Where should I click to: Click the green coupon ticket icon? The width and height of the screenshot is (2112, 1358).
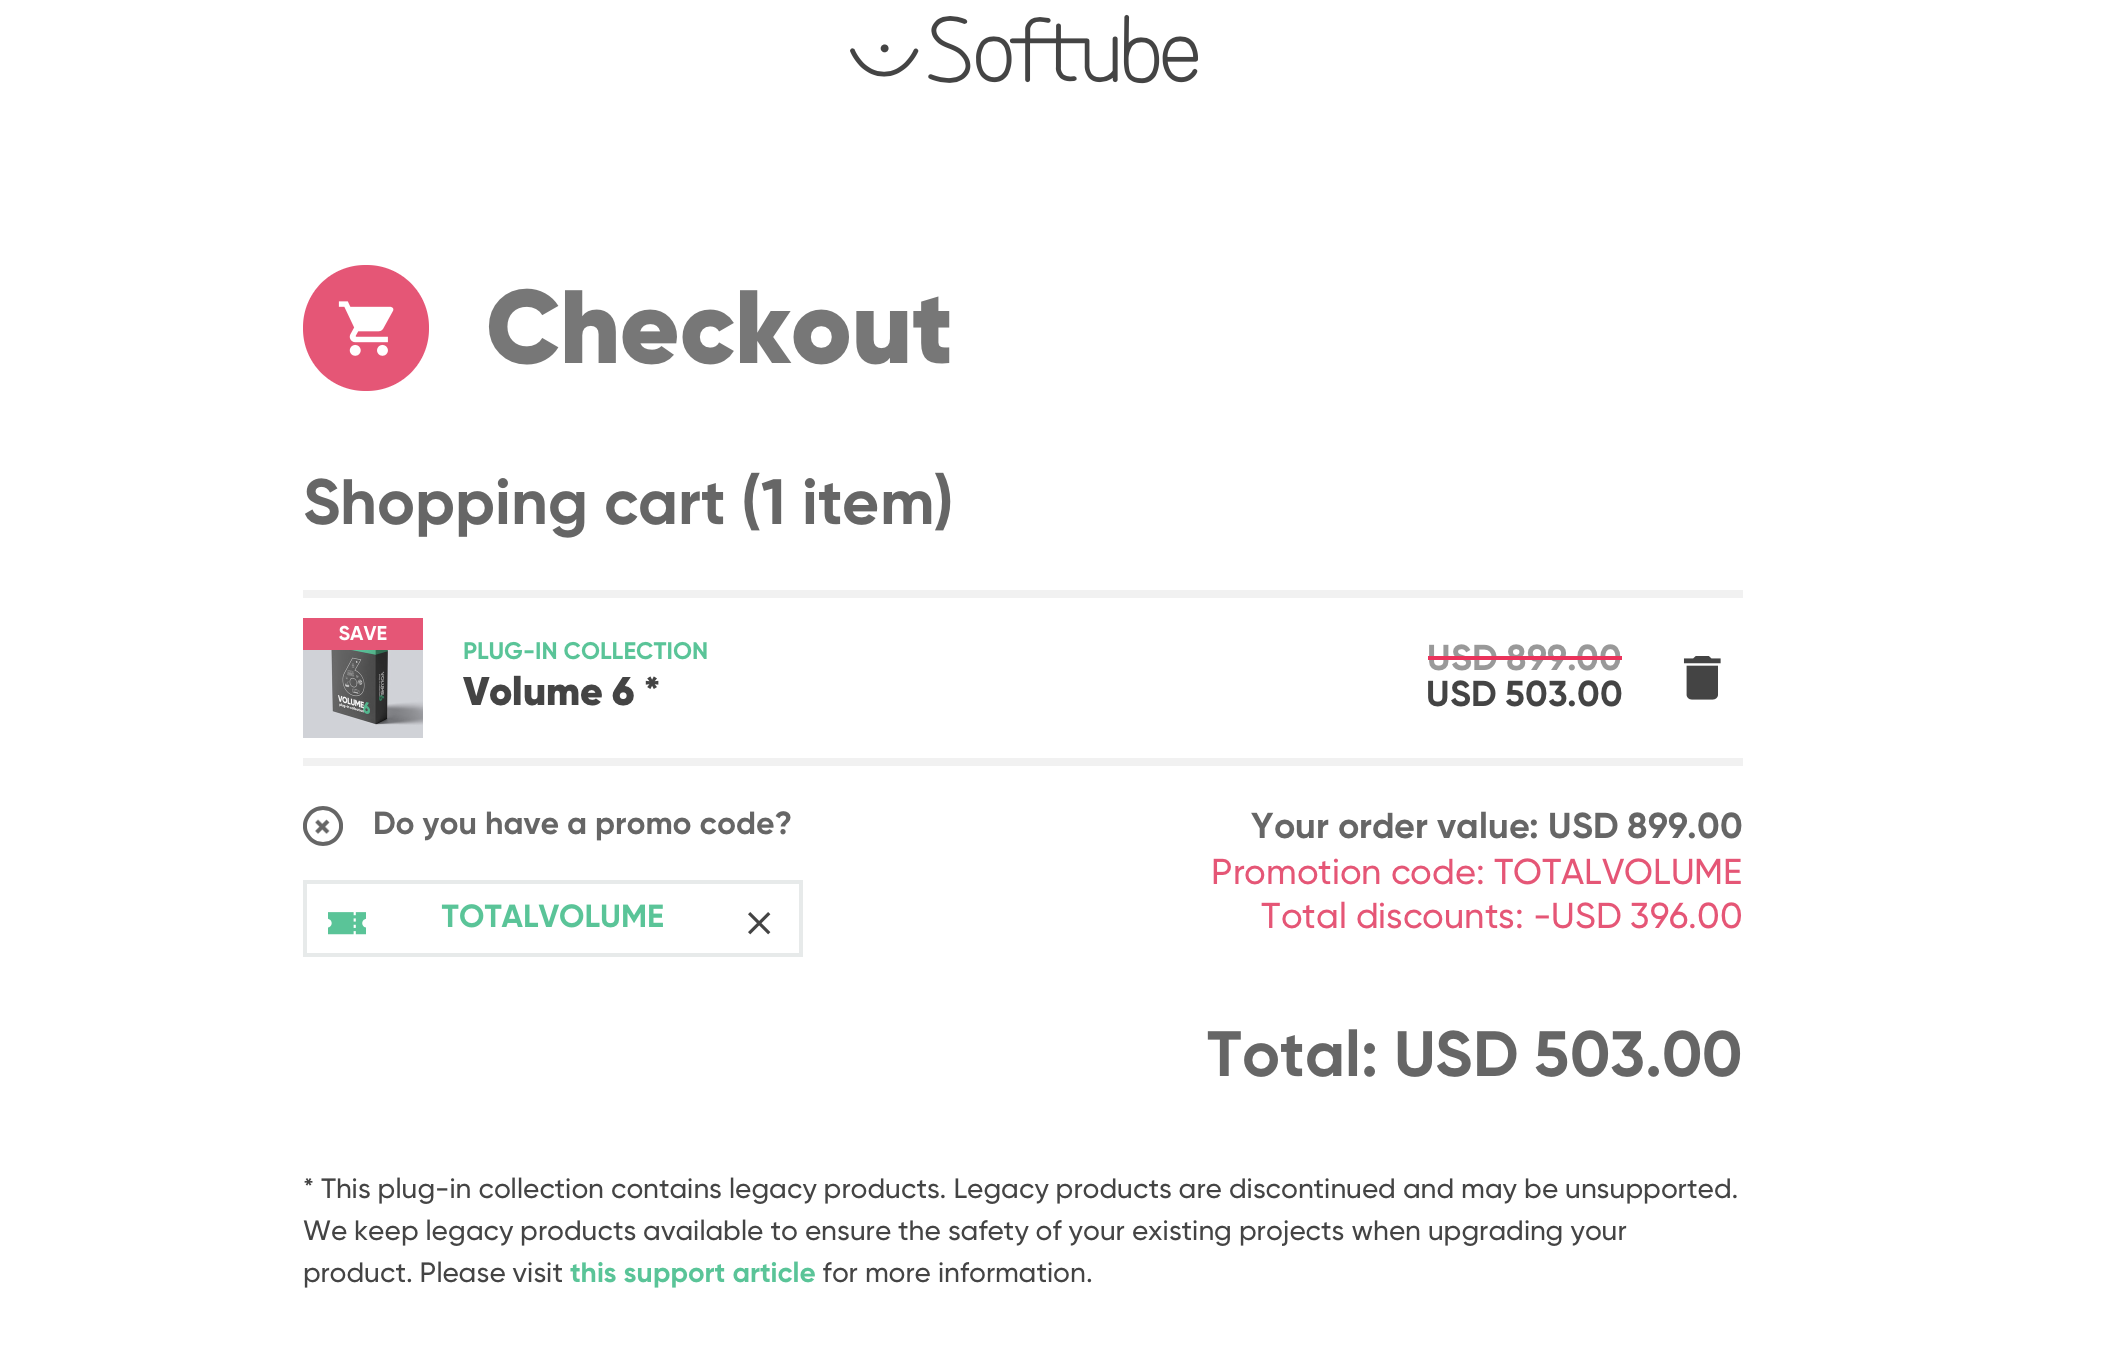tap(347, 922)
